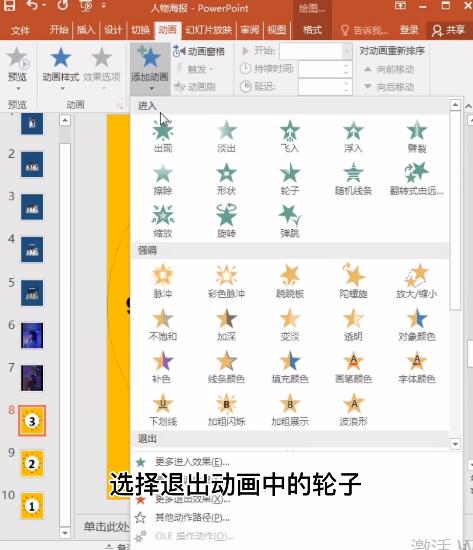473x550 pixels.
Task: Open the 格式 drawing tools tab
Action: coord(312,30)
